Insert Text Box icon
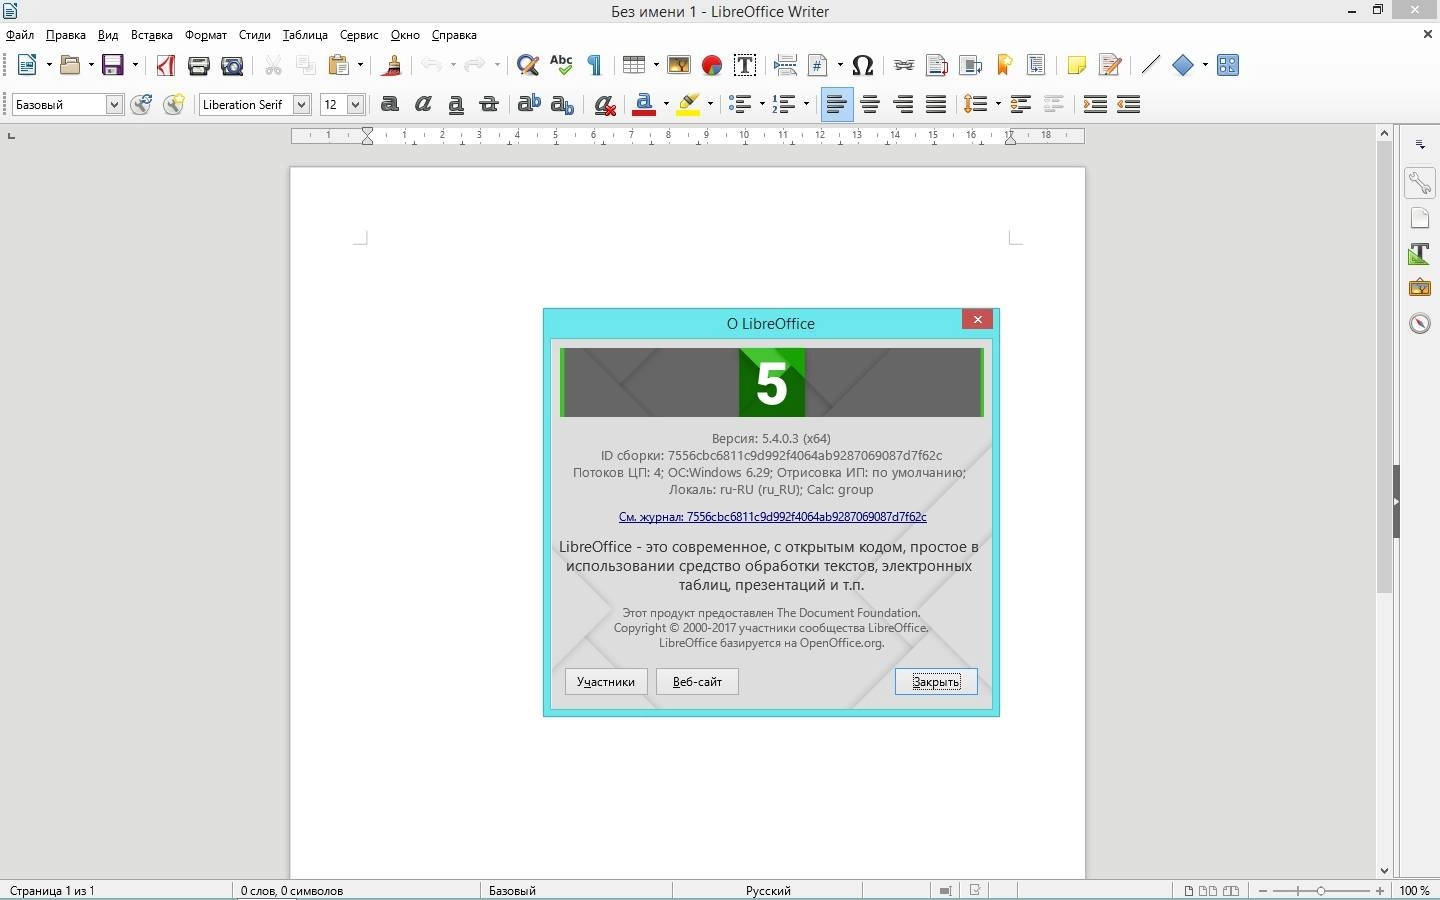The image size is (1440, 900). [745, 65]
